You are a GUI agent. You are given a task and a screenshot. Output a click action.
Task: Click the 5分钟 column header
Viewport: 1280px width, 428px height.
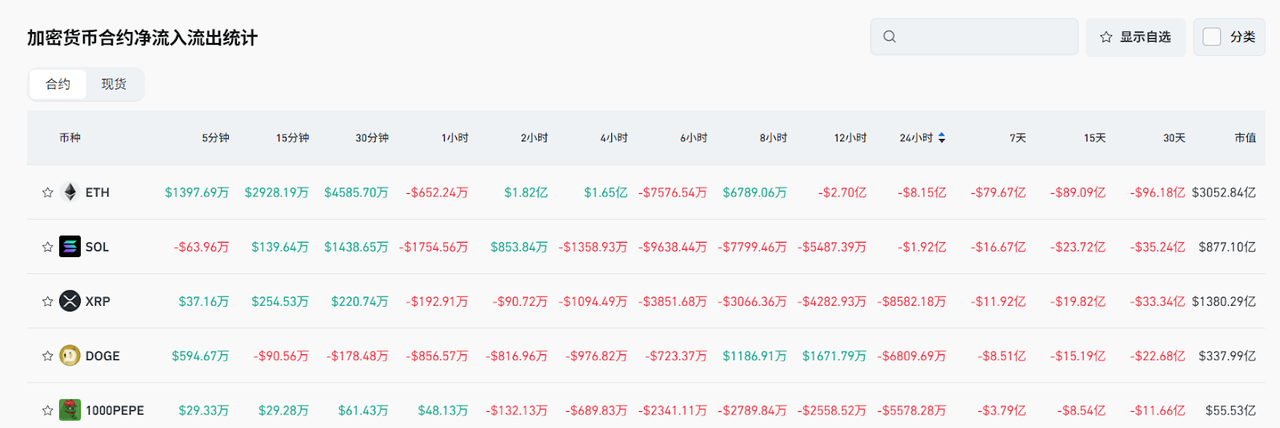(x=215, y=138)
